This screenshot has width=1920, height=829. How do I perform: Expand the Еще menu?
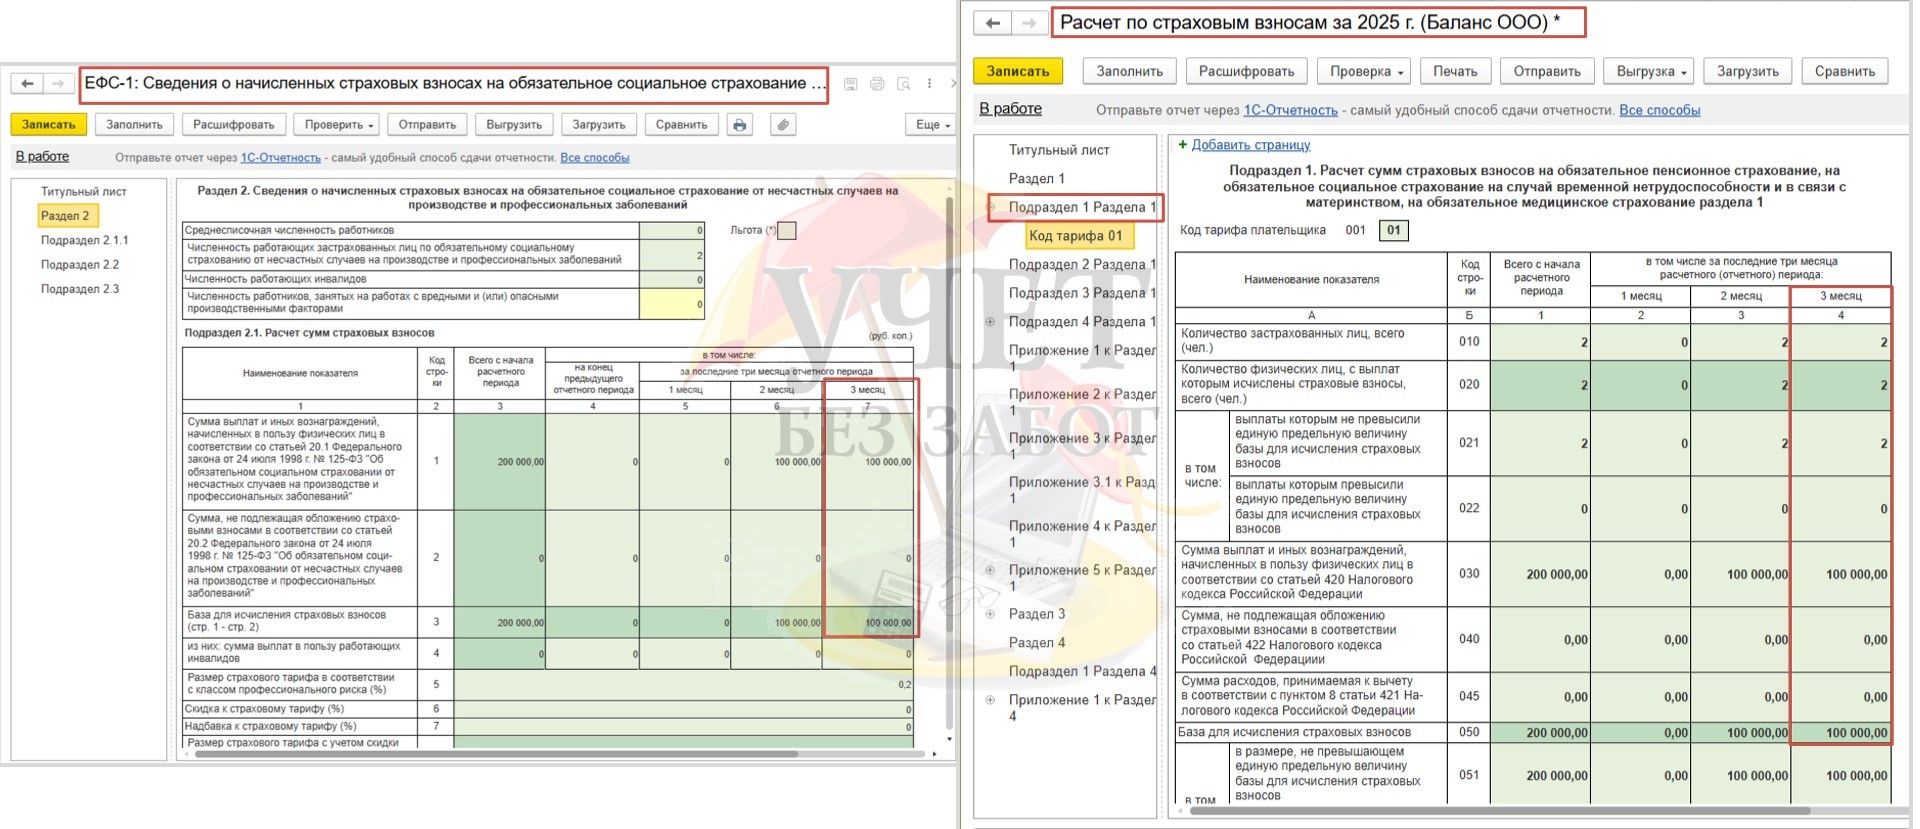932,125
